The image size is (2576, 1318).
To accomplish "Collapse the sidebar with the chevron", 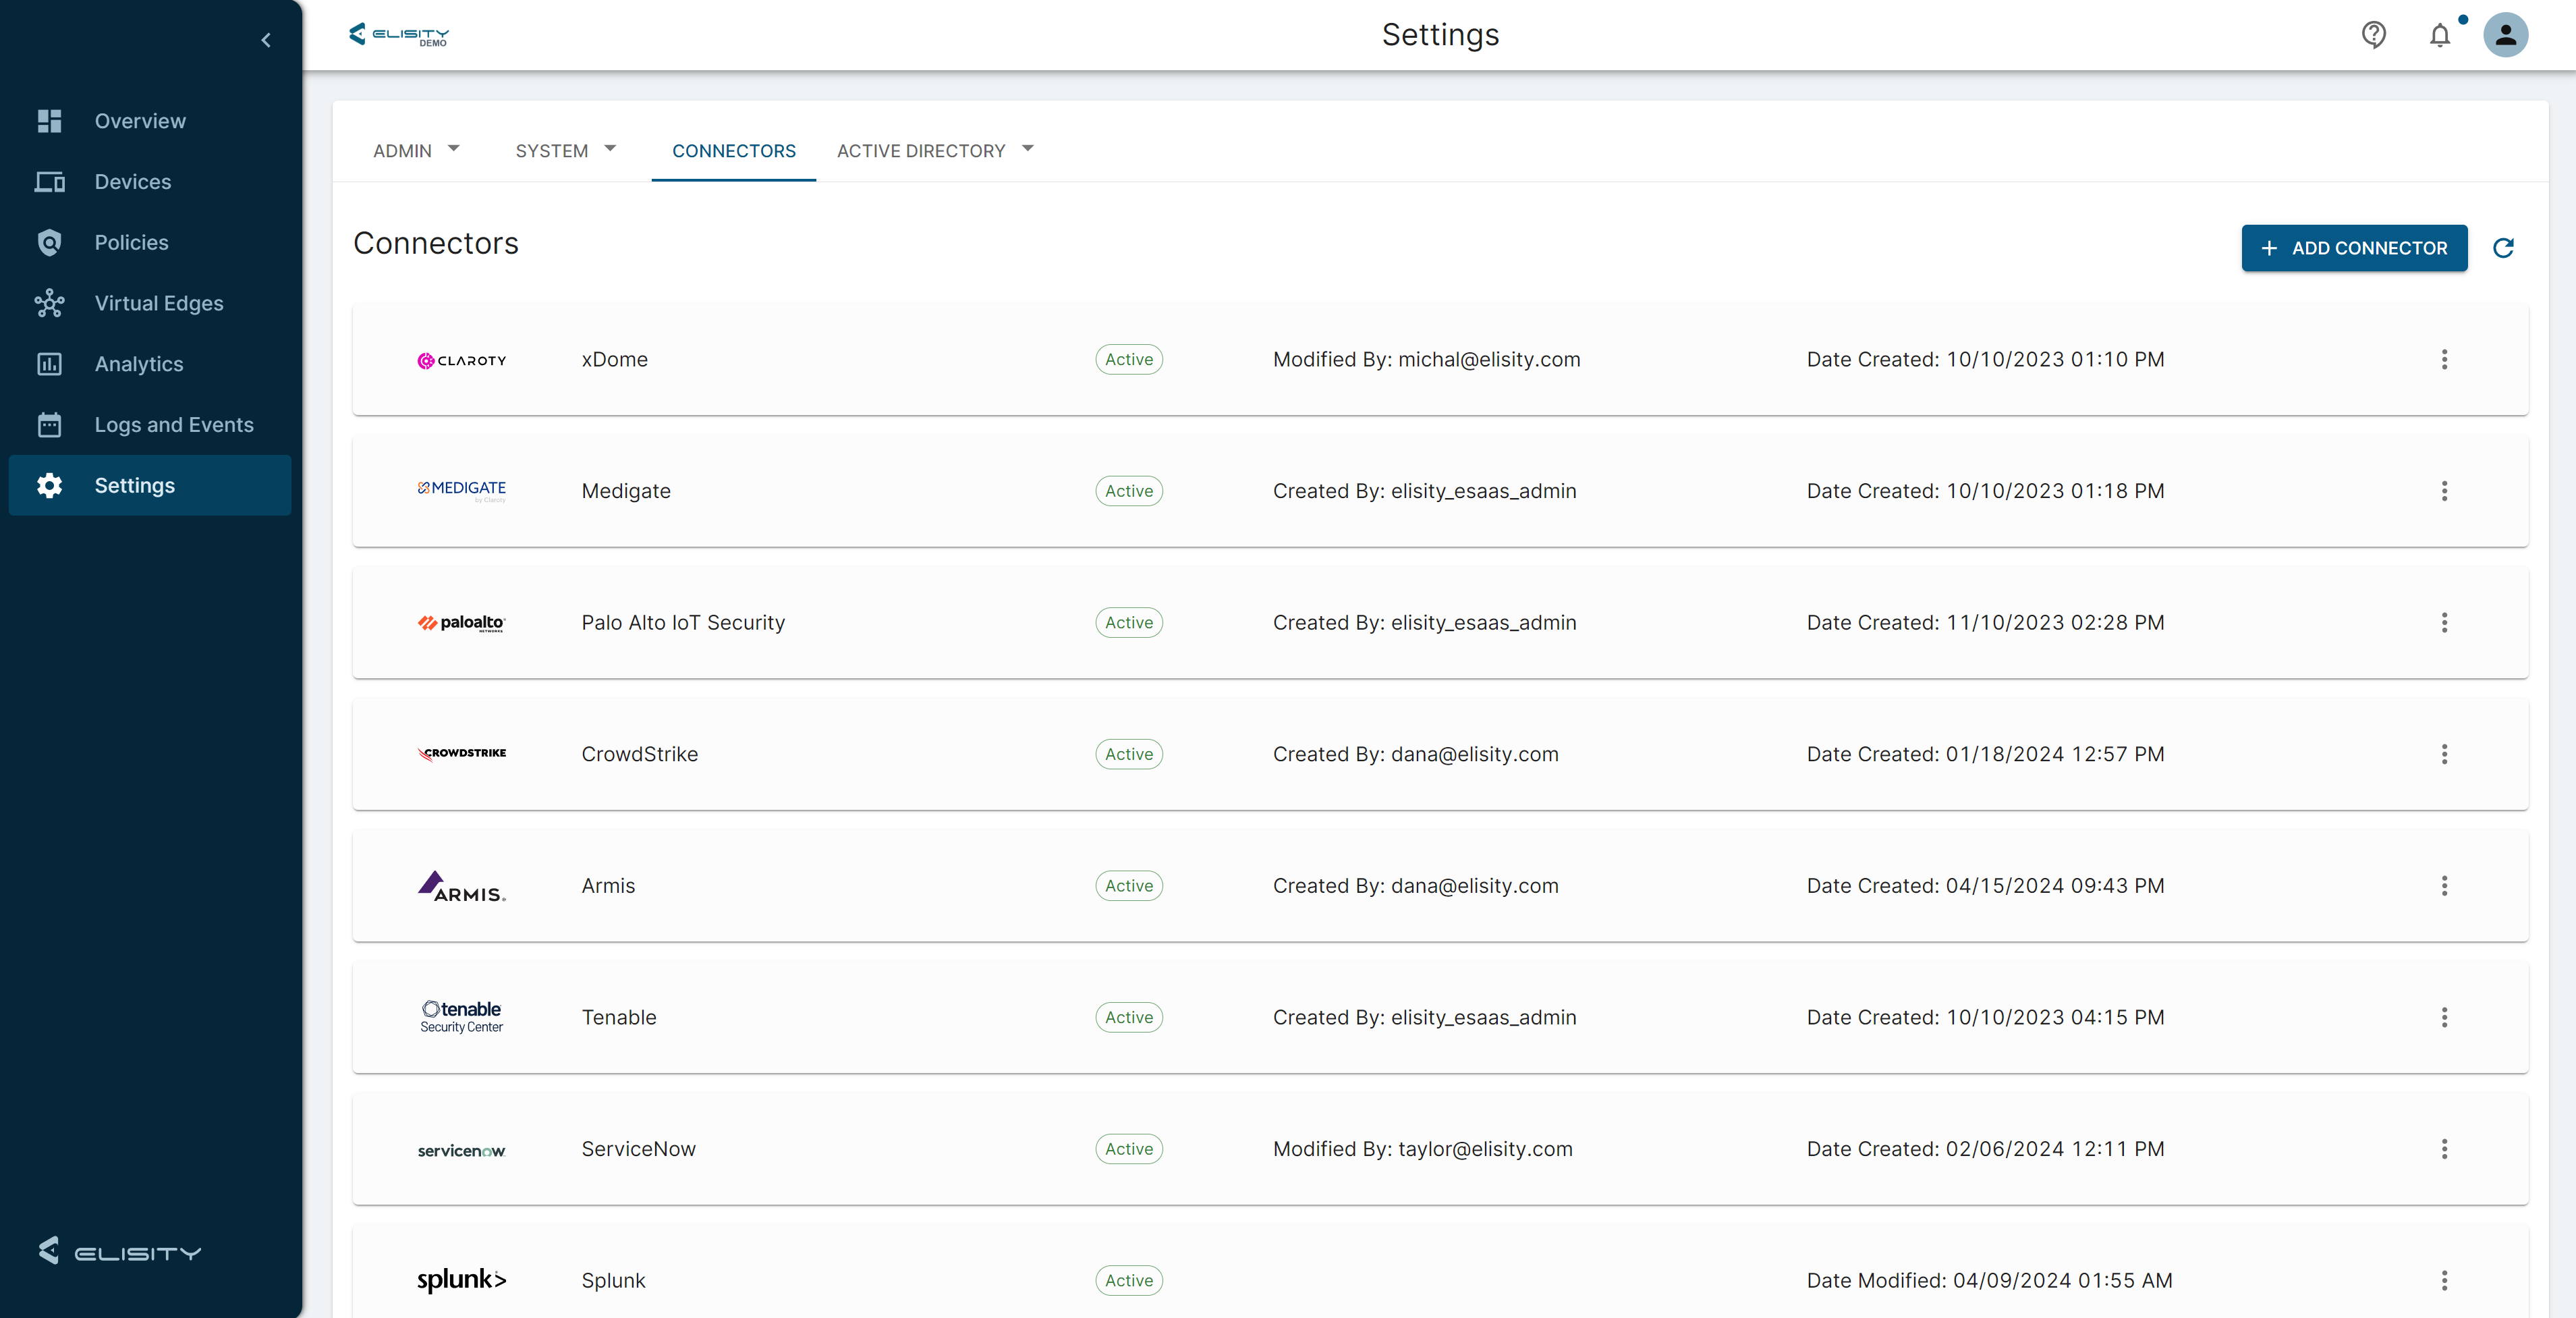I will [266, 40].
